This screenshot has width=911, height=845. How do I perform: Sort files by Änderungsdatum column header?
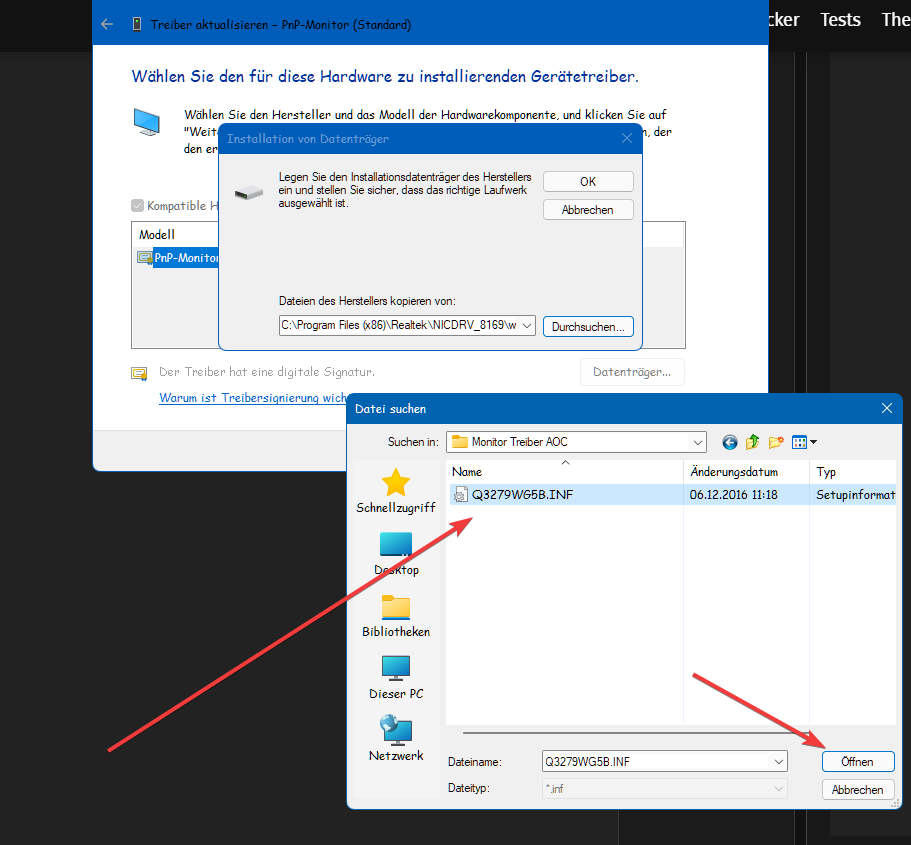746,472
